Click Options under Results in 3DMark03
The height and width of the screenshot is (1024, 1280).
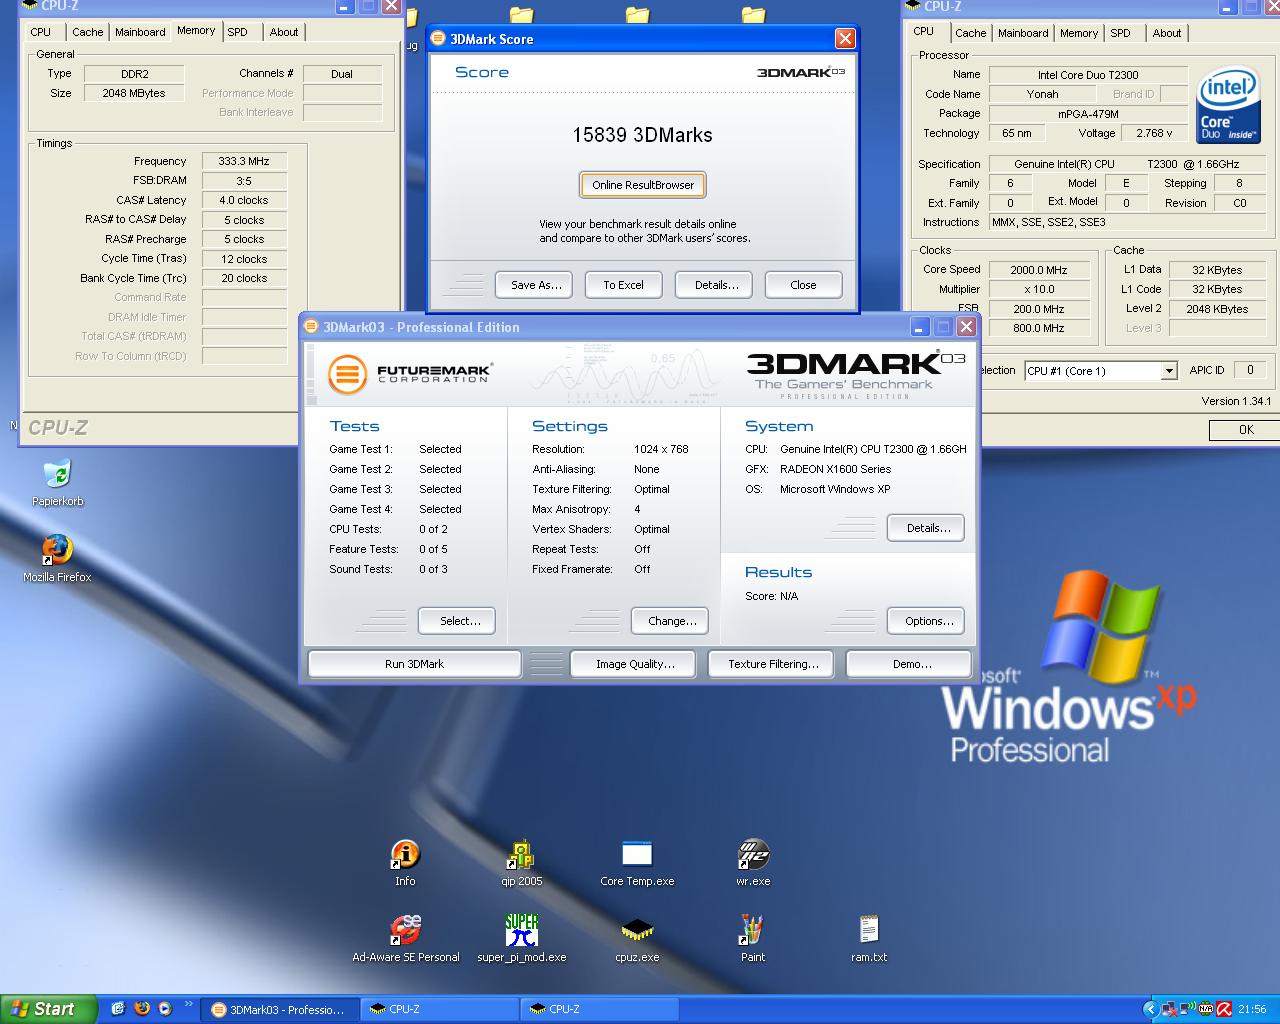click(x=928, y=621)
